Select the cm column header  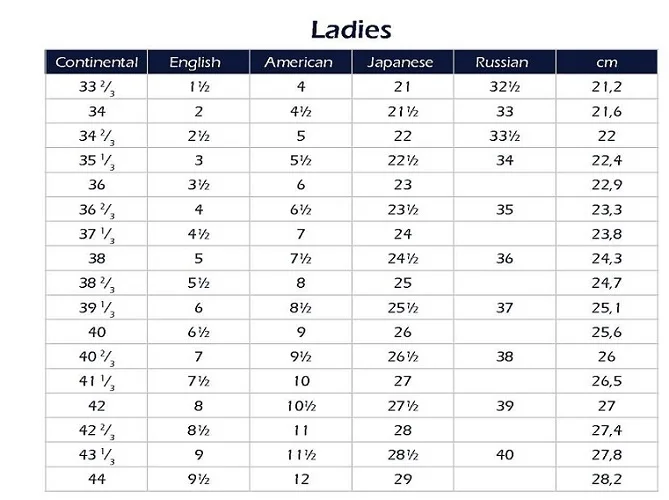606,62
